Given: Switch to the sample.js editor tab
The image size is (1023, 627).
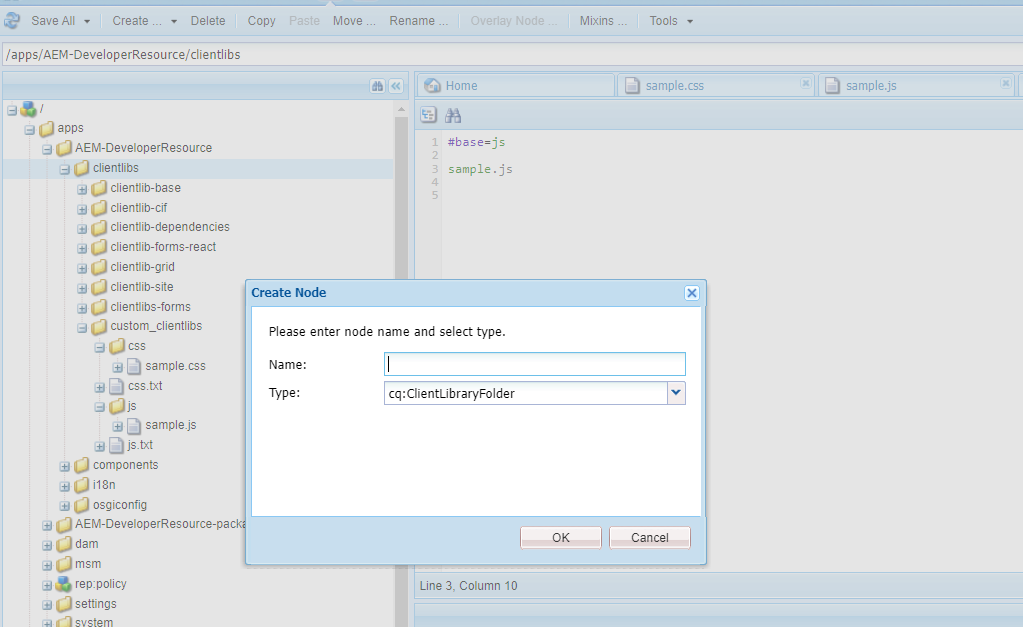Looking at the screenshot, I should tap(870, 86).
